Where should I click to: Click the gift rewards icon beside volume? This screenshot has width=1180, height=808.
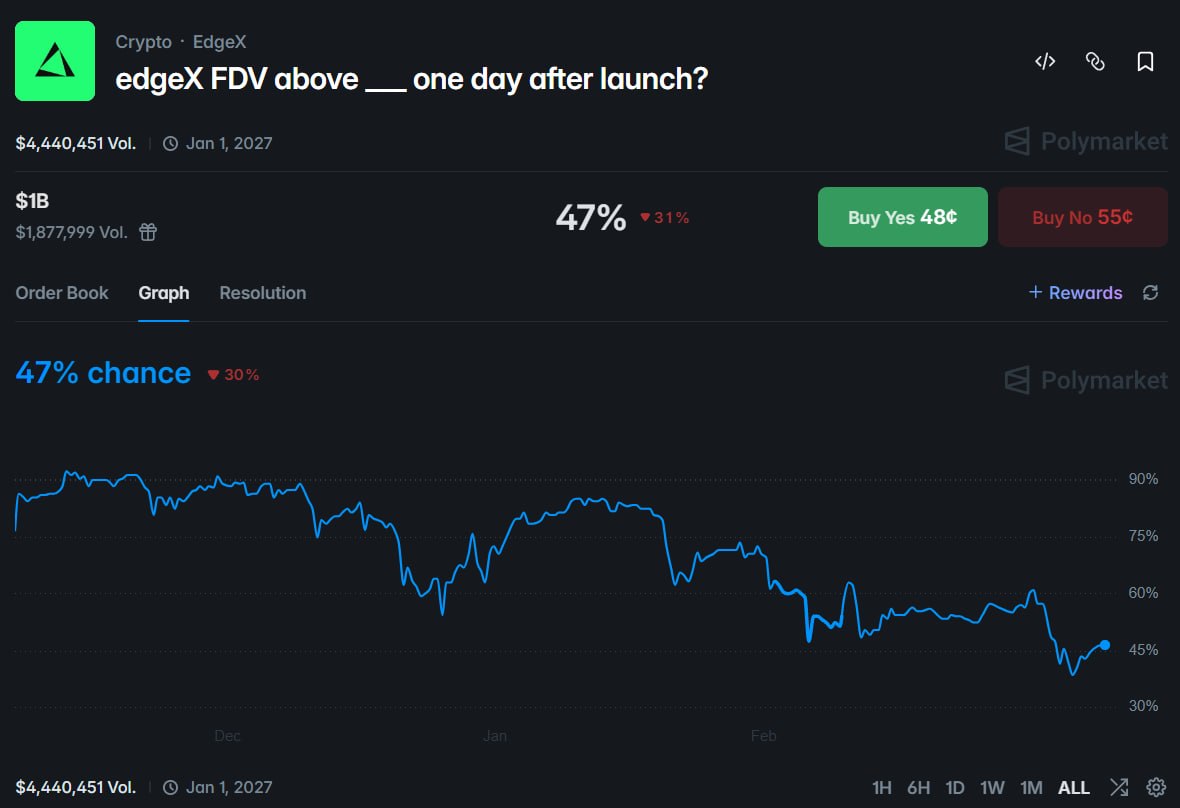pyautogui.click(x=148, y=232)
